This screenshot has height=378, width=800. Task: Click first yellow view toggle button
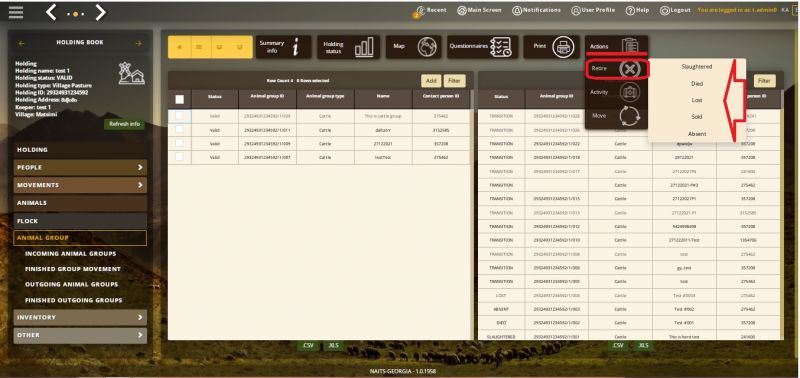(179, 47)
